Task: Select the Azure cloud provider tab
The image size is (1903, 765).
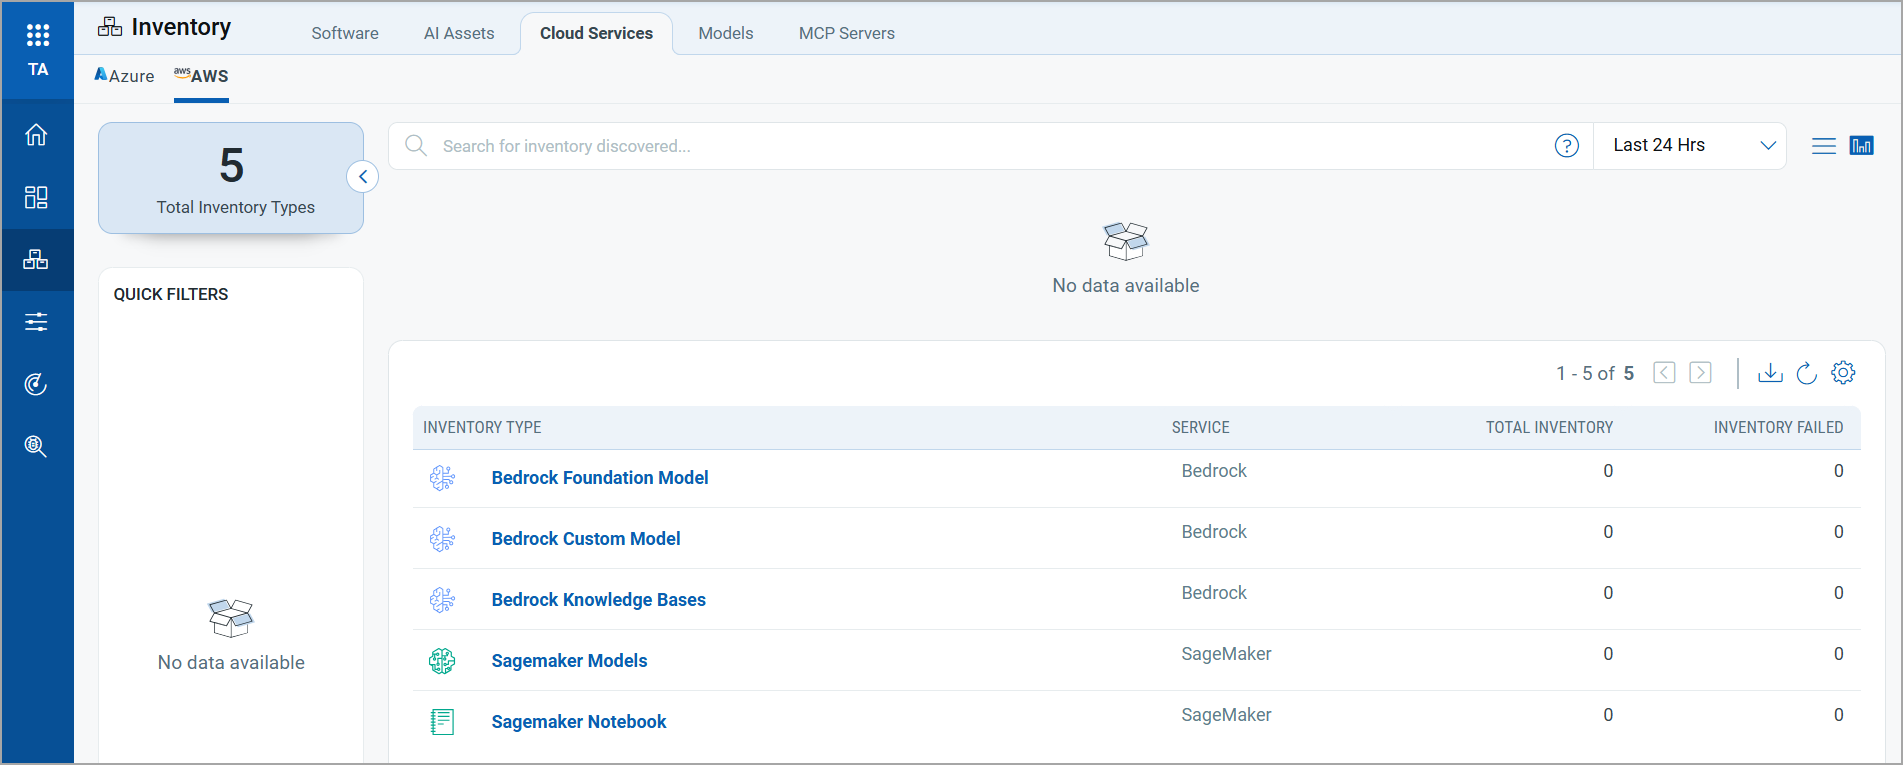Action: click(125, 76)
